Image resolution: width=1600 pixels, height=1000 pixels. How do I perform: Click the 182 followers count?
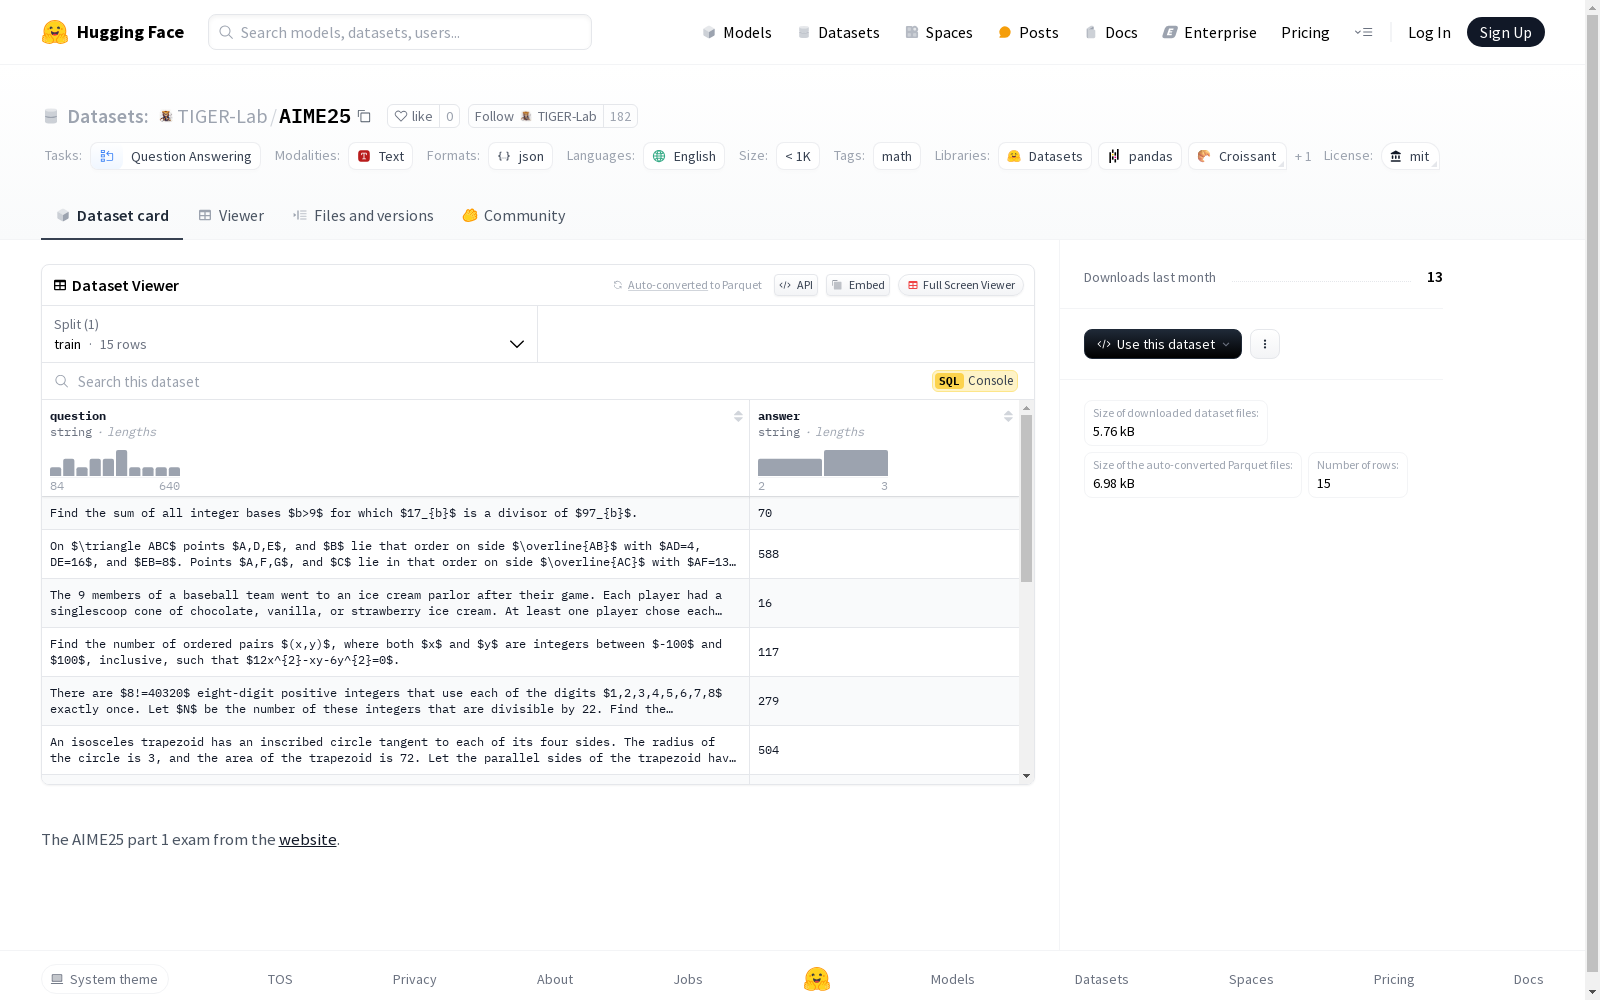point(621,116)
